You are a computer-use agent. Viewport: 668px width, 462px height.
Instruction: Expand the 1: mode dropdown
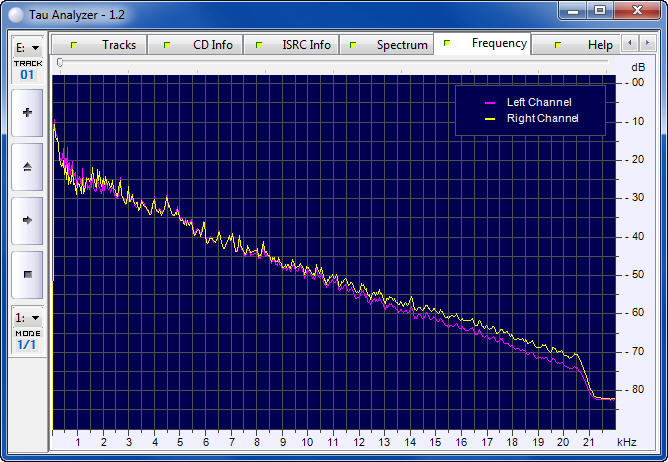tap(27, 317)
